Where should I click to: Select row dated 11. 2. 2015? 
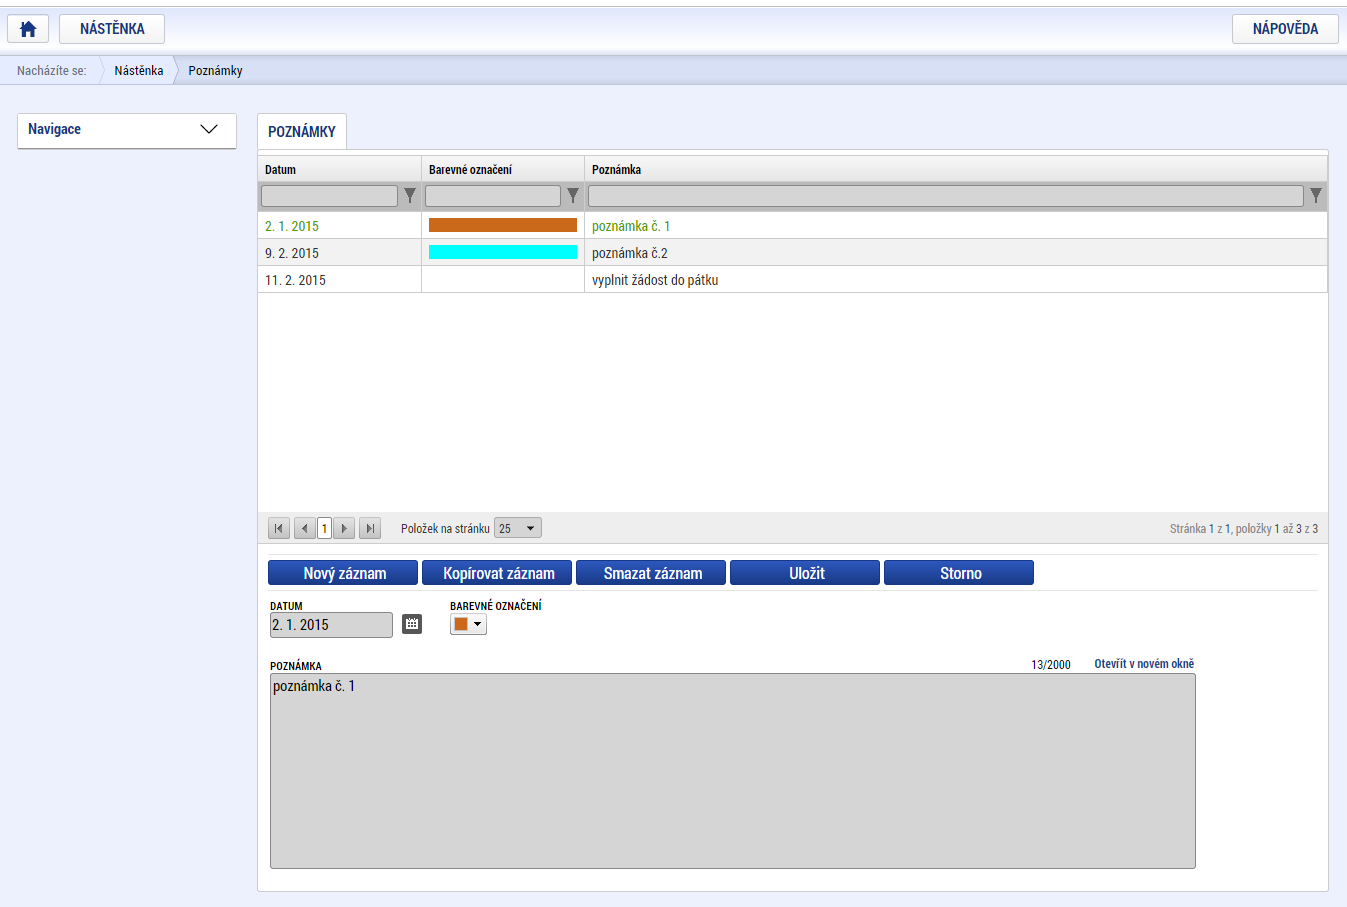[792, 279]
